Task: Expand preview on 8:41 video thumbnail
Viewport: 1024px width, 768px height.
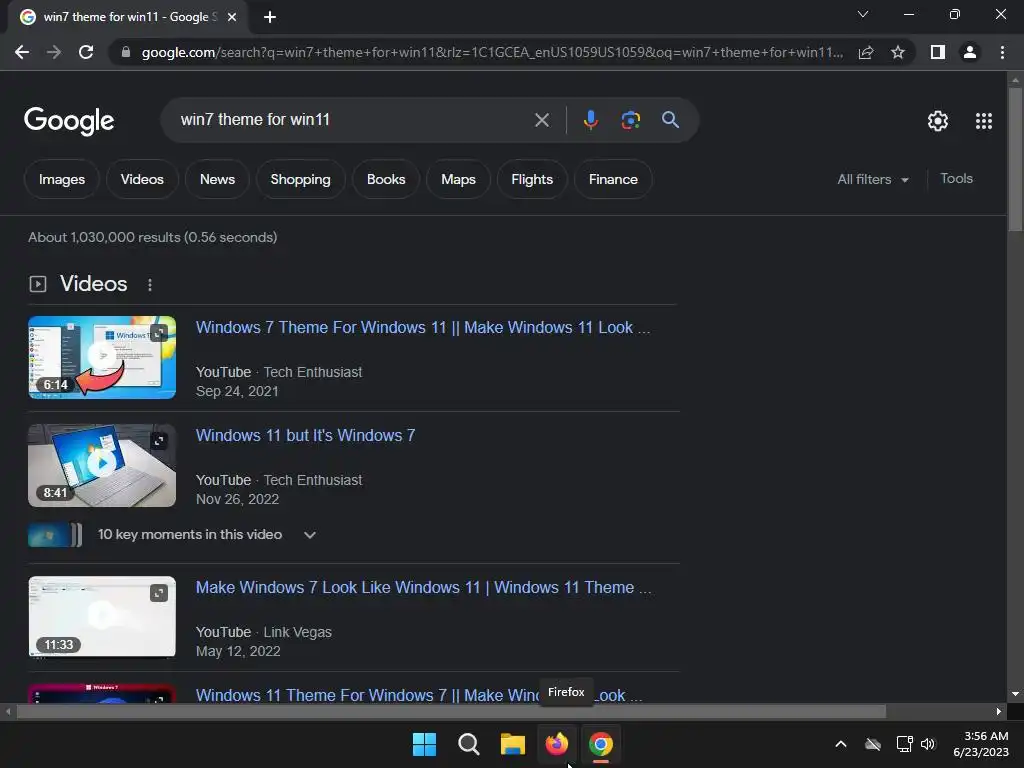Action: pos(159,441)
